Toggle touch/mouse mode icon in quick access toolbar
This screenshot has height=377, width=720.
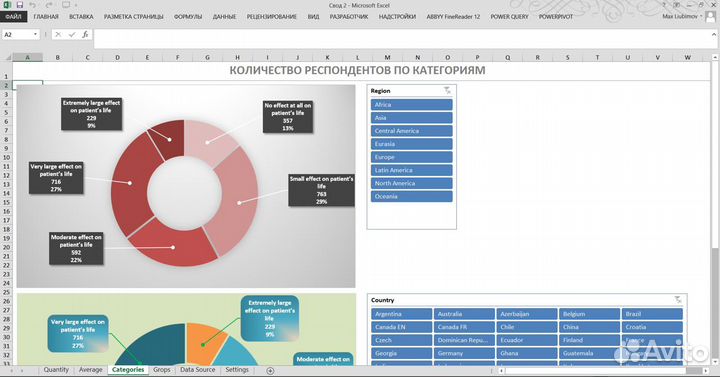click(x=66, y=5)
